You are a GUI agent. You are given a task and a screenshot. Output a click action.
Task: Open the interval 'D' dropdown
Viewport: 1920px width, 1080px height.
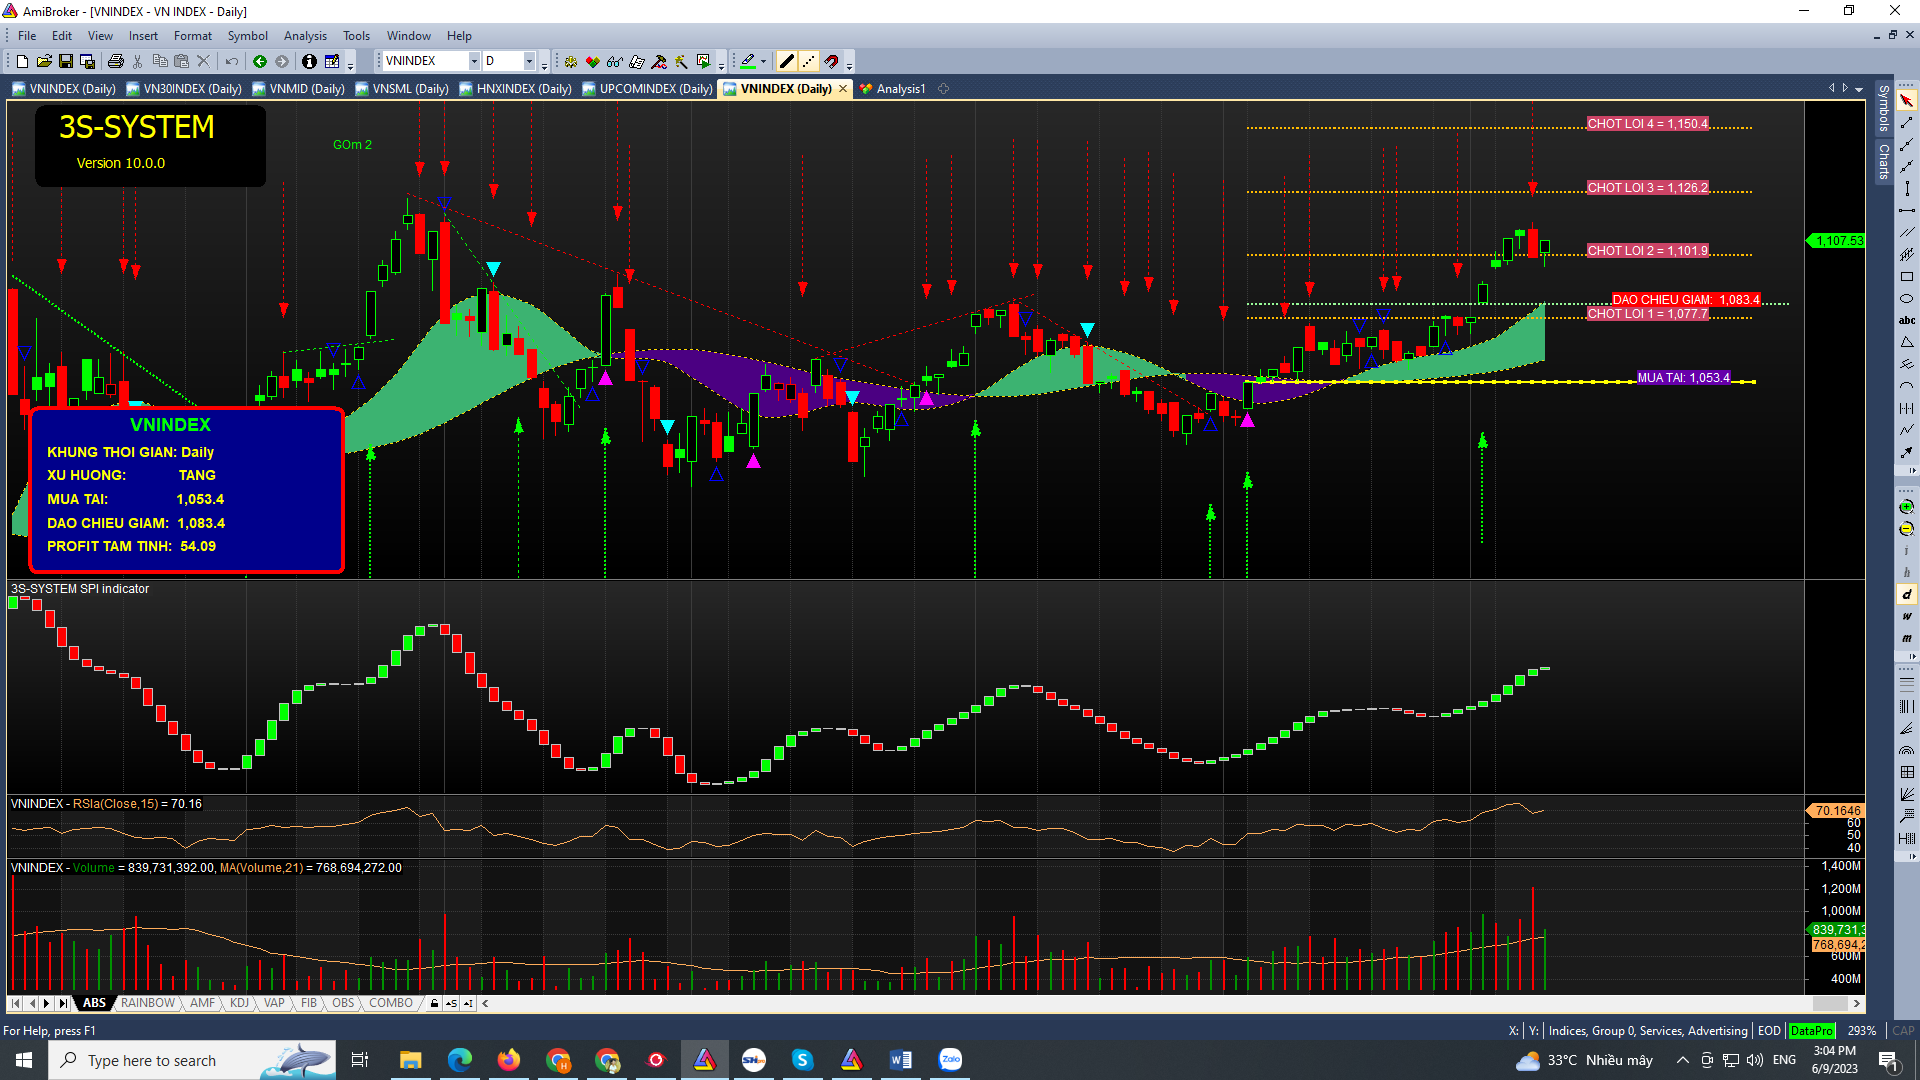[529, 62]
